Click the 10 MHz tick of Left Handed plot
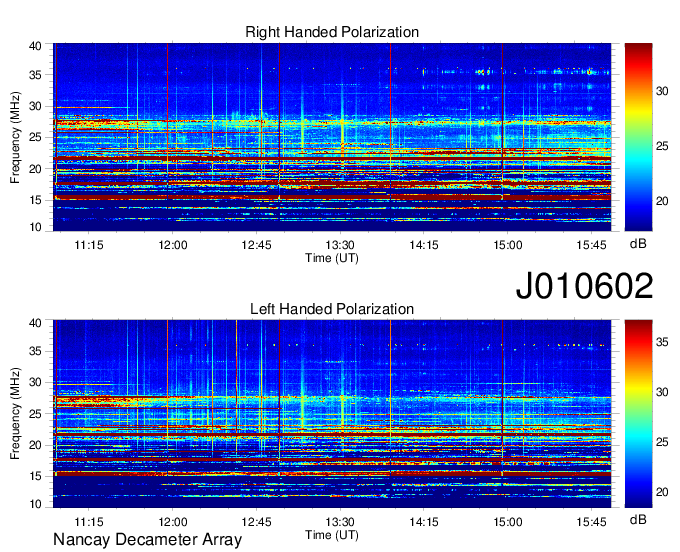The image size is (680, 552). pyautogui.click(x=35, y=504)
